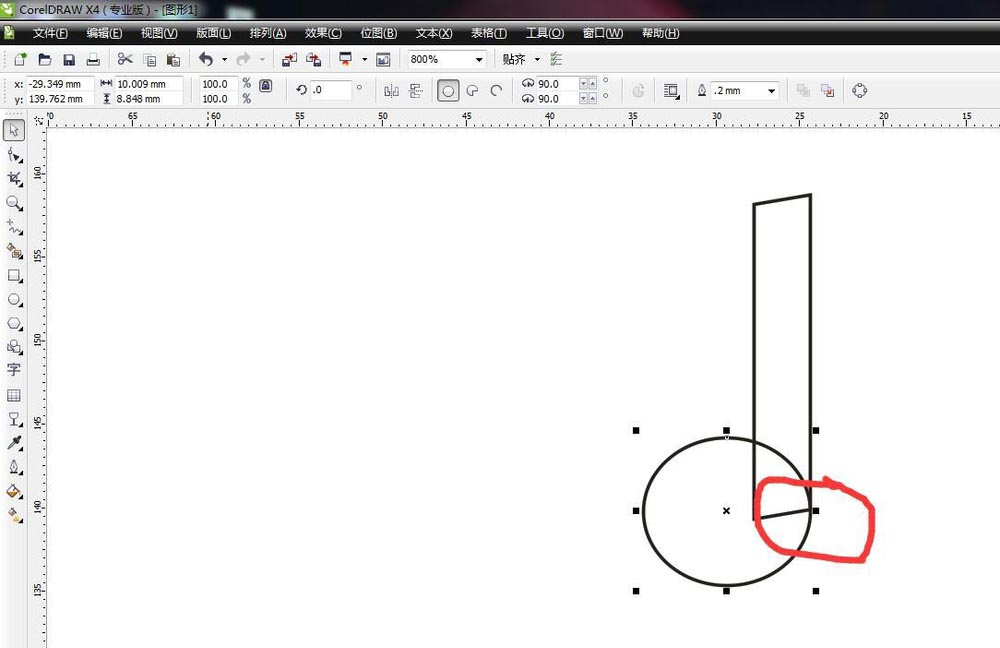This screenshot has height=648, width=1000.
Task: Open the 视图(V) menu
Action: [159, 33]
